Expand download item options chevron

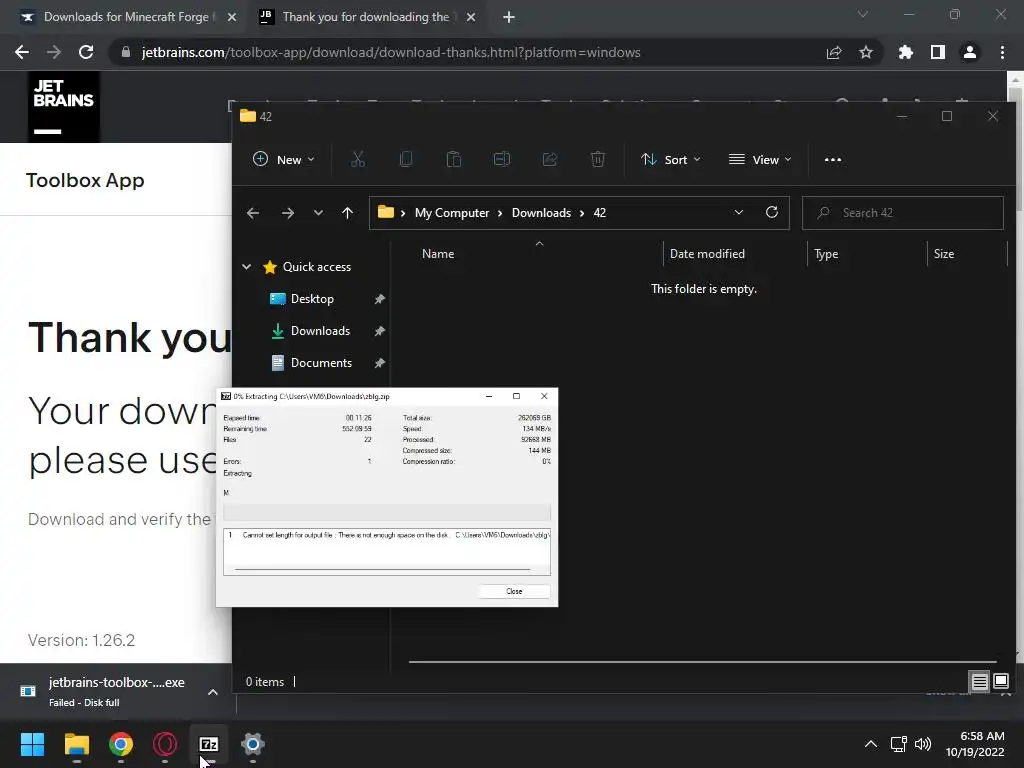(x=213, y=692)
